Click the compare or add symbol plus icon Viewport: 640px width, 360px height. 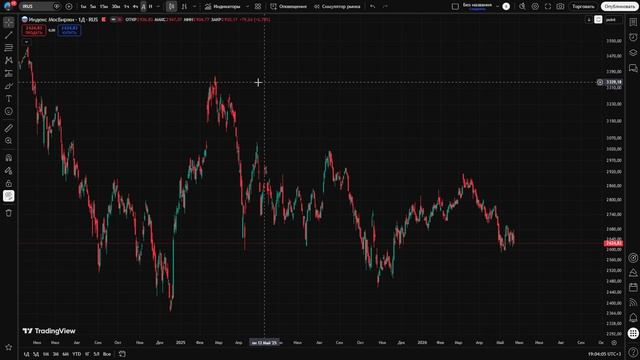pyautogui.click(x=69, y=6)
